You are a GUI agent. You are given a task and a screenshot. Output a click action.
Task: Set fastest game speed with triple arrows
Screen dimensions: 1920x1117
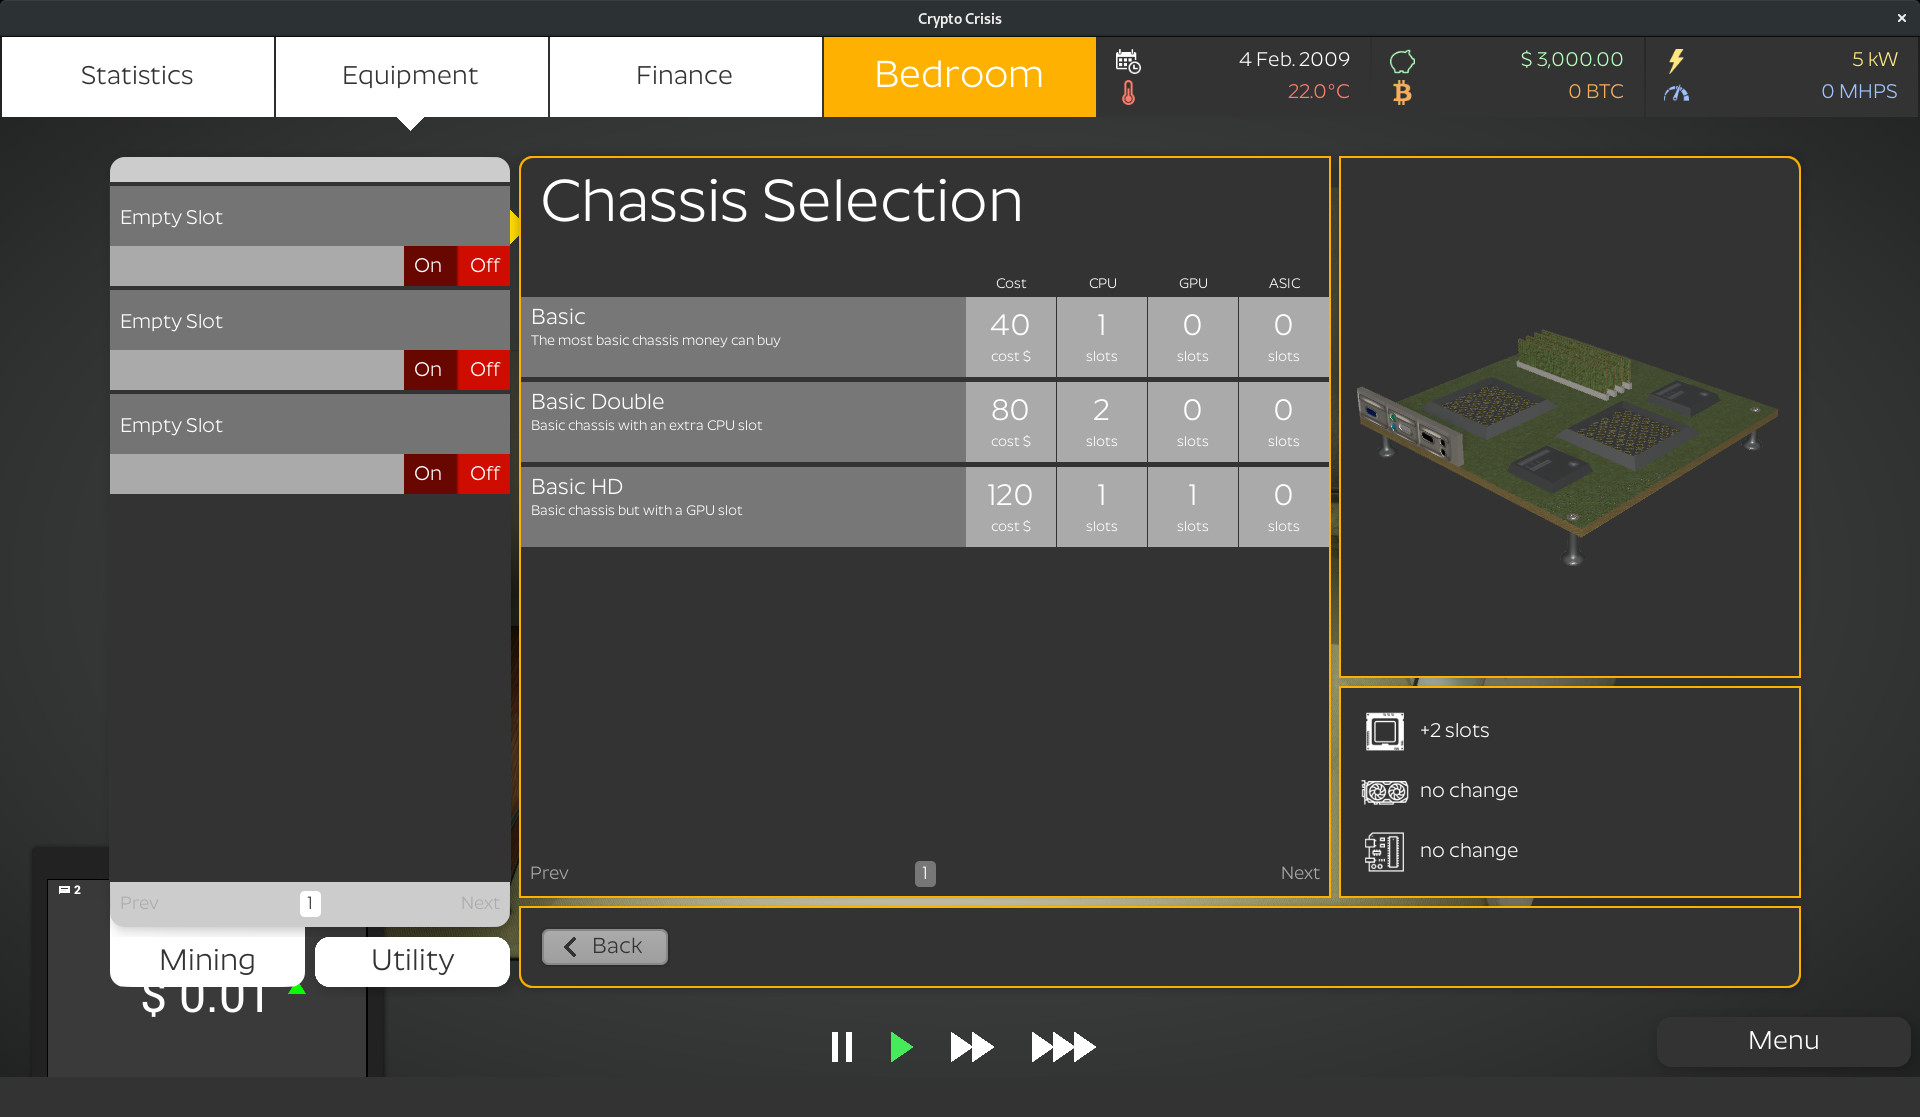[1062, 1046]
